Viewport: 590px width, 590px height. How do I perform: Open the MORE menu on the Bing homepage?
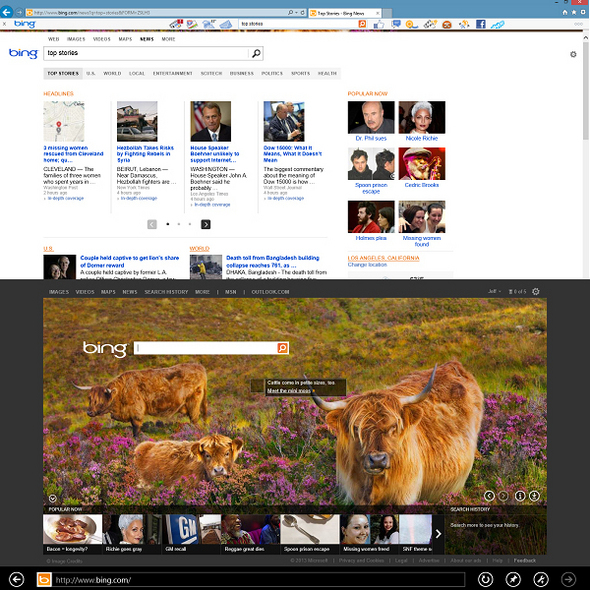click(x=202, y=292)
